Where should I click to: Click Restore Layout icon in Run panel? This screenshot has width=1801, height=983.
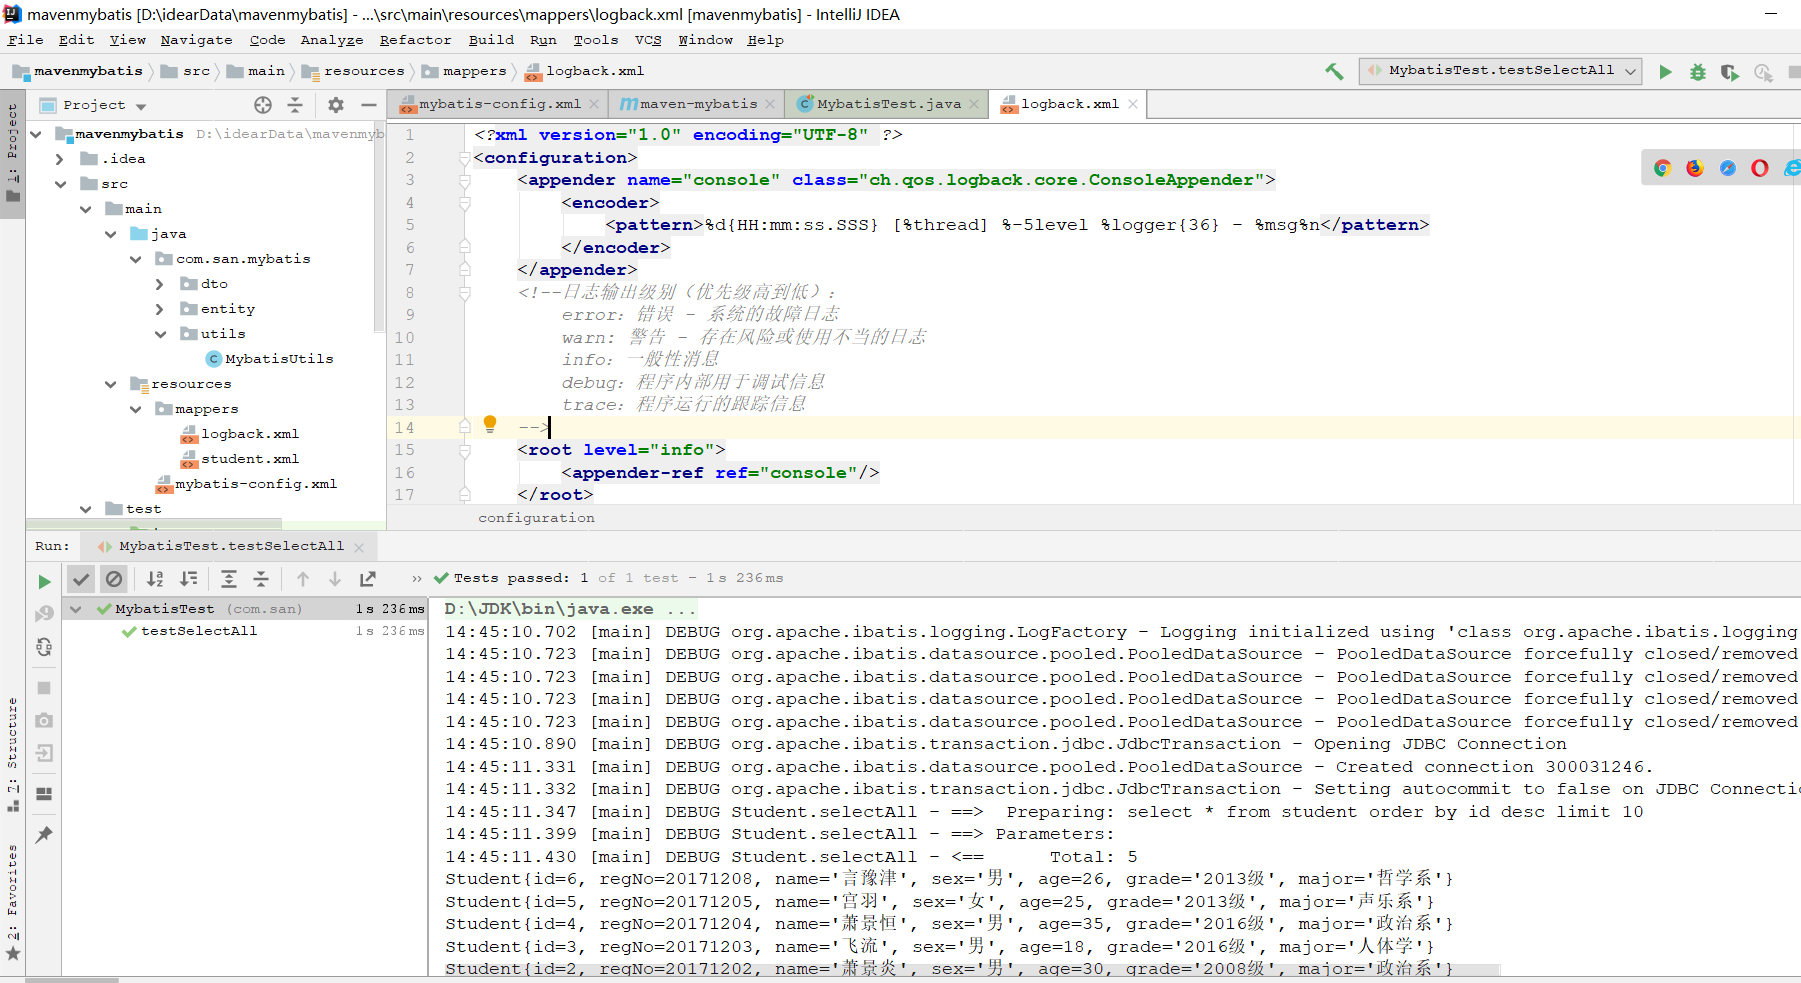(x=44, y=794)
